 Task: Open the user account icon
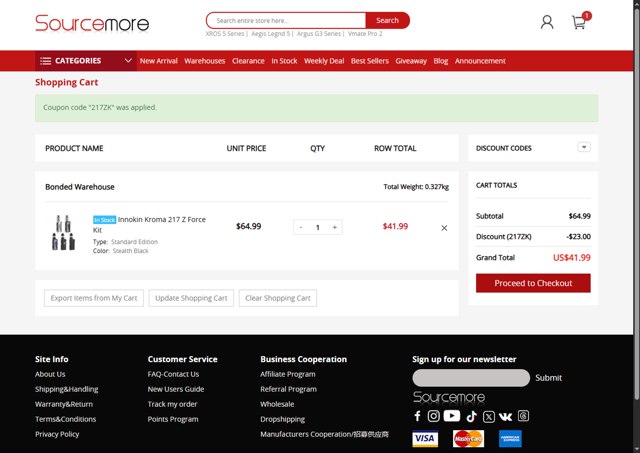pos(547,22)
